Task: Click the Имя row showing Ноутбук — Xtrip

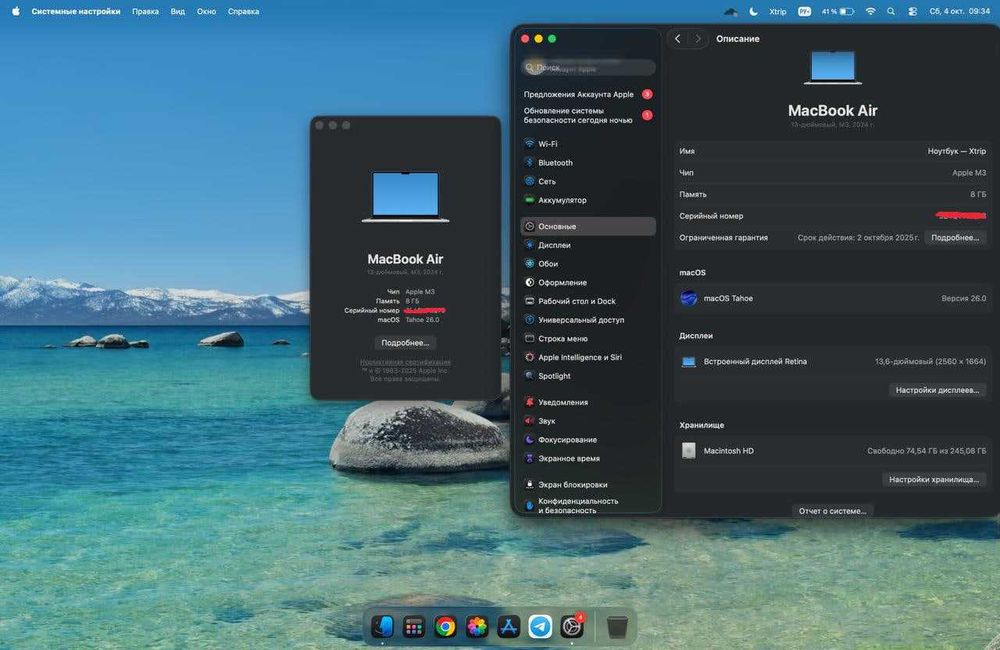Action: [x=832, y=151]
